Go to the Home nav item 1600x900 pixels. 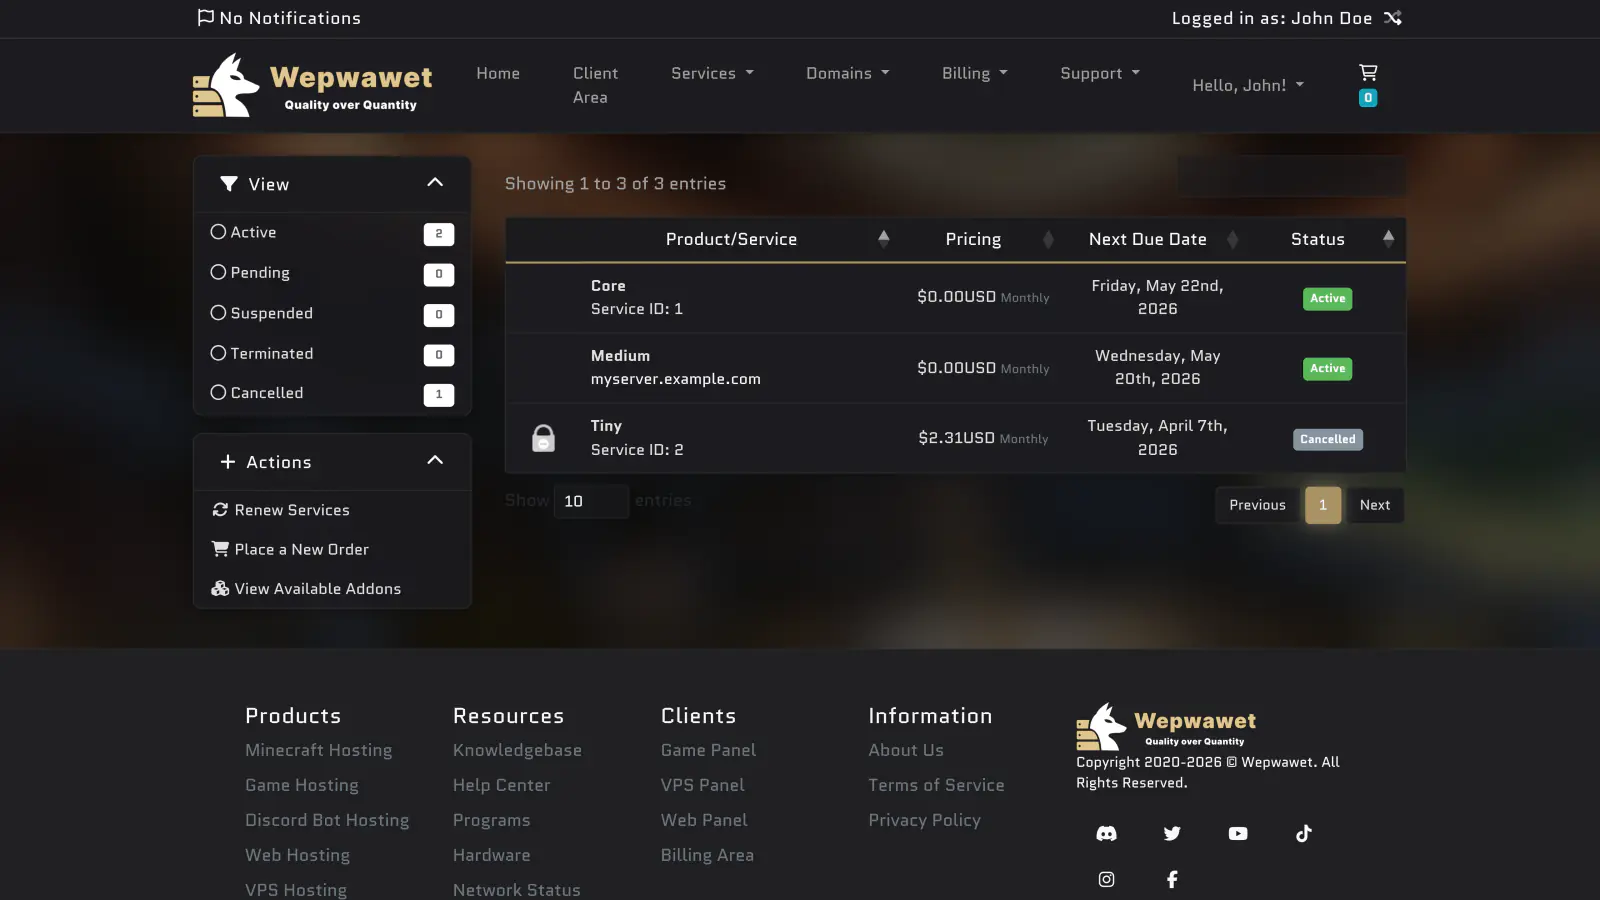point(498,73)
